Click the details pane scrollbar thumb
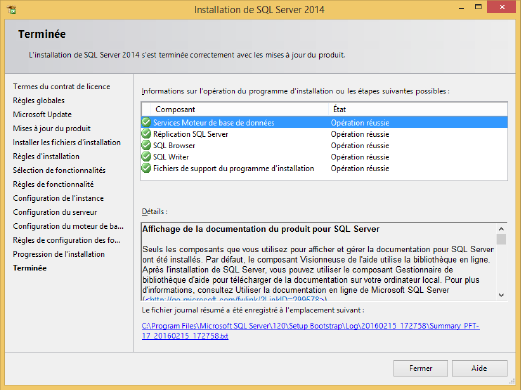Viewport: 522px width, 390px height. (501, 239)
